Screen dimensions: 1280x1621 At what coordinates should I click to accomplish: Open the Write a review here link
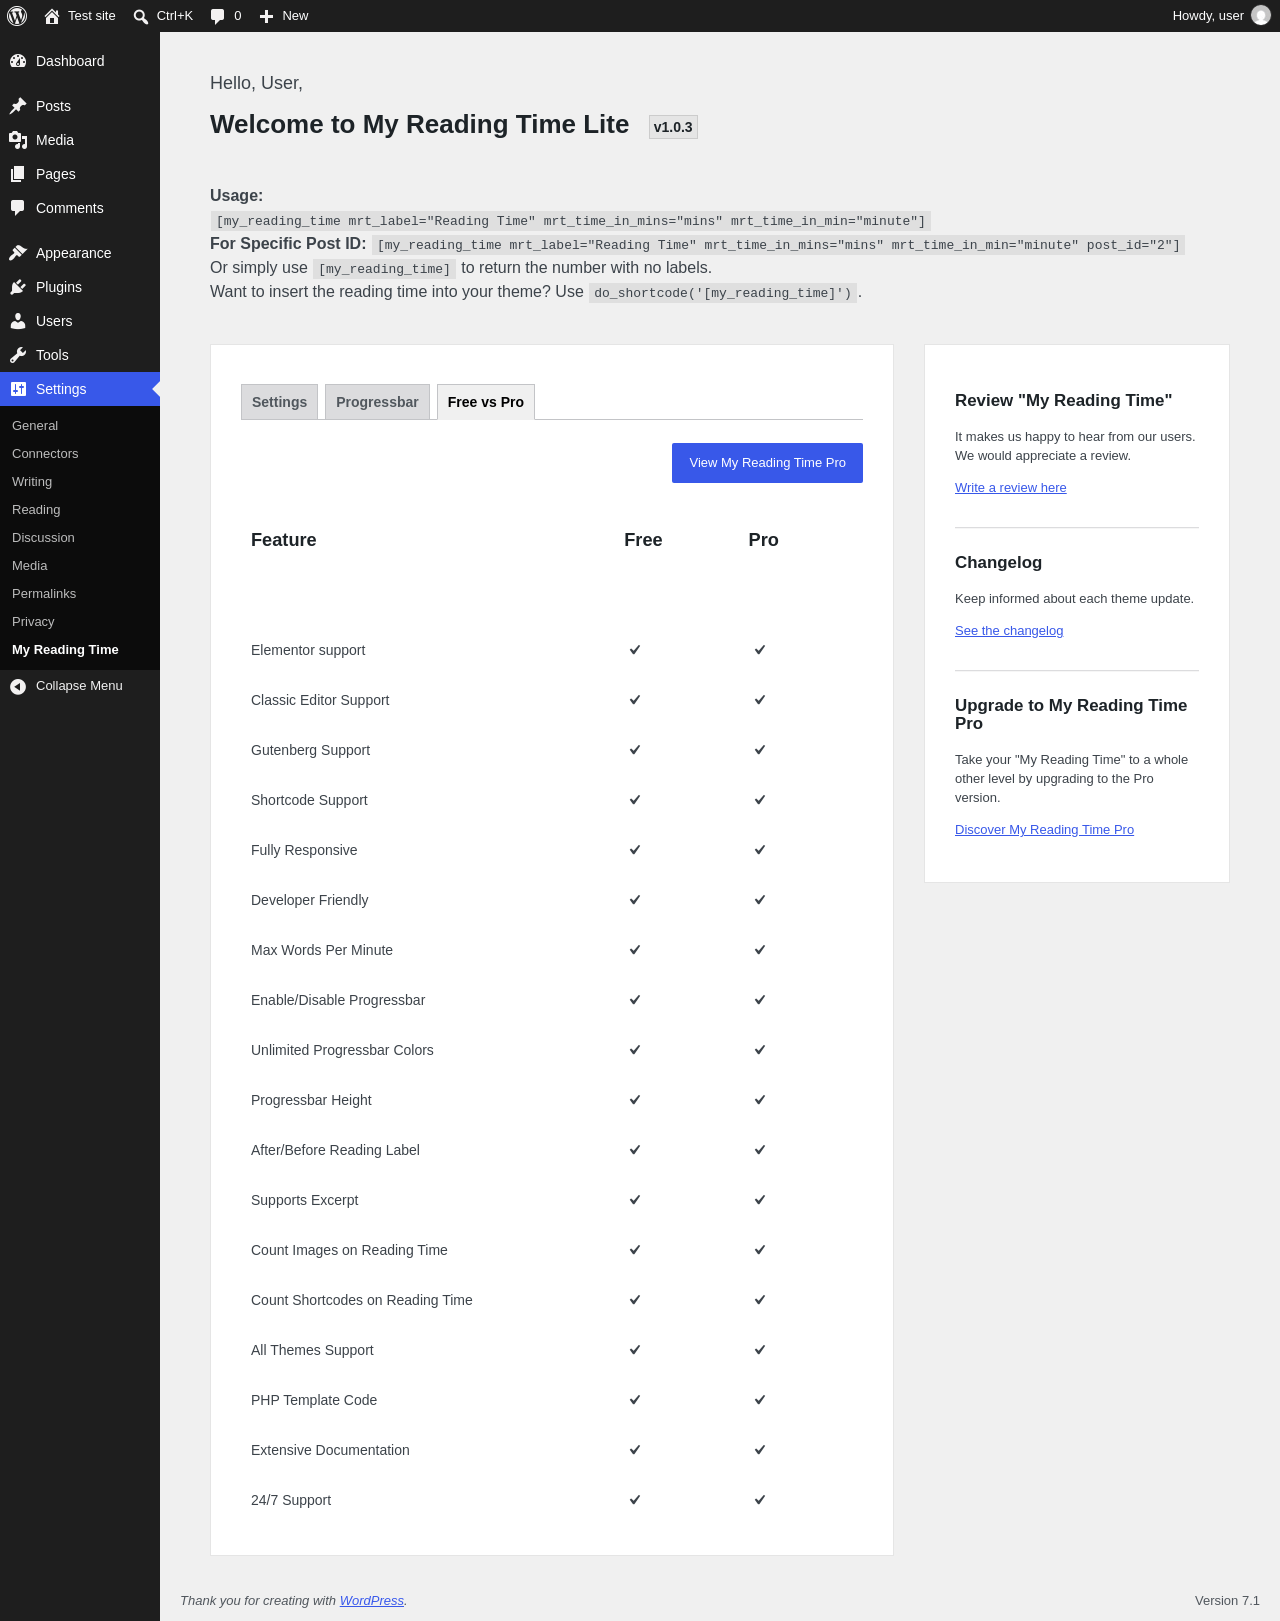tap(1011, 488)
